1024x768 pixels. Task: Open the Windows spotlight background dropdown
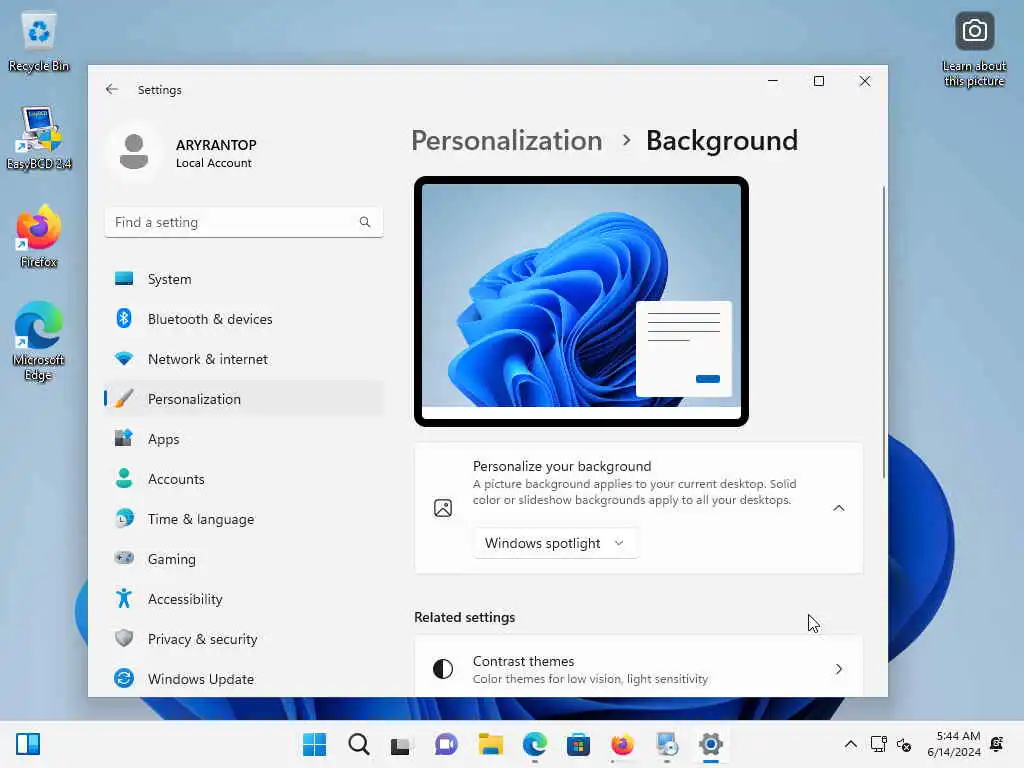[x=555, y=543]
